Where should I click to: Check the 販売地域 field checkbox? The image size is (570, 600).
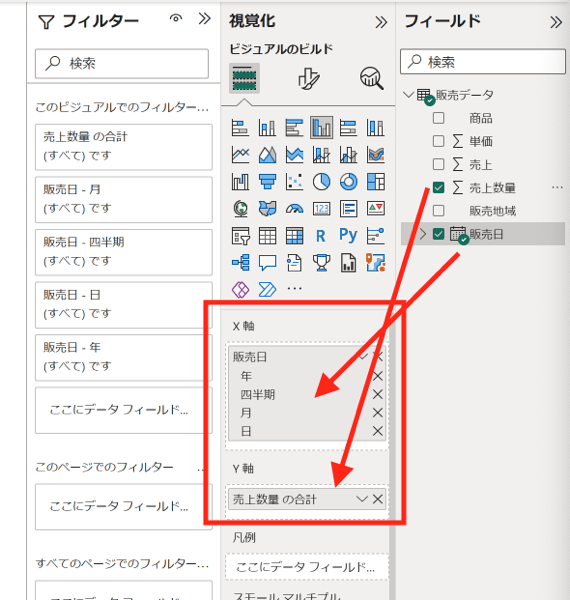point(438,210)
